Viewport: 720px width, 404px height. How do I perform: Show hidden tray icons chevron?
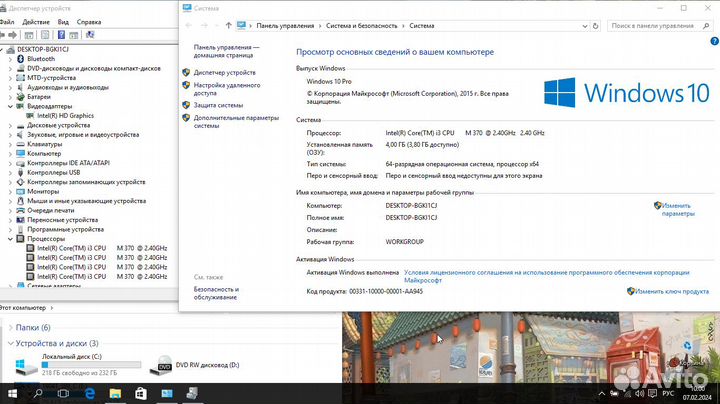602,394
